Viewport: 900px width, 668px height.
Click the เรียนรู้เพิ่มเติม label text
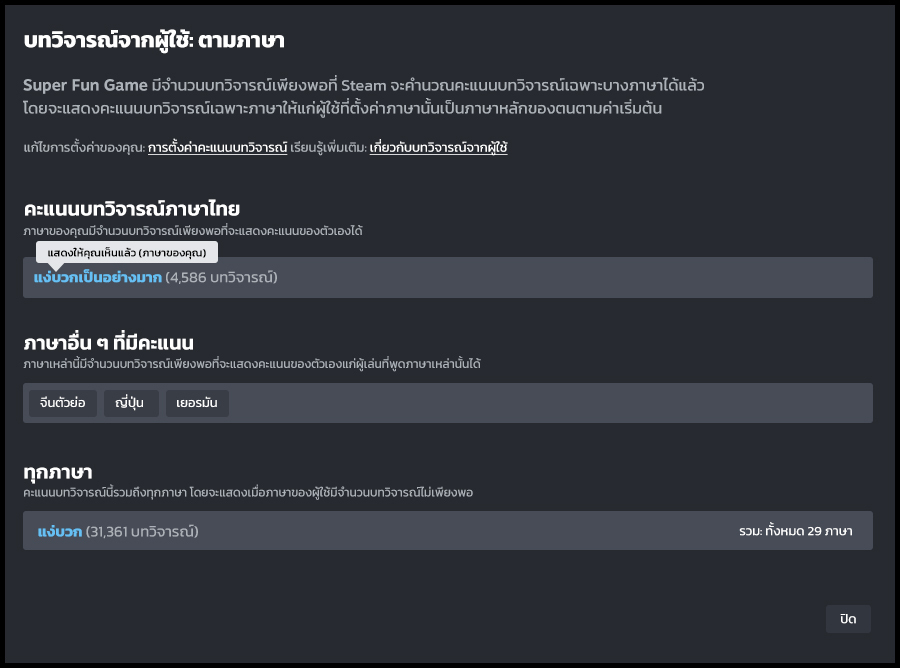(x=328, y=148)
